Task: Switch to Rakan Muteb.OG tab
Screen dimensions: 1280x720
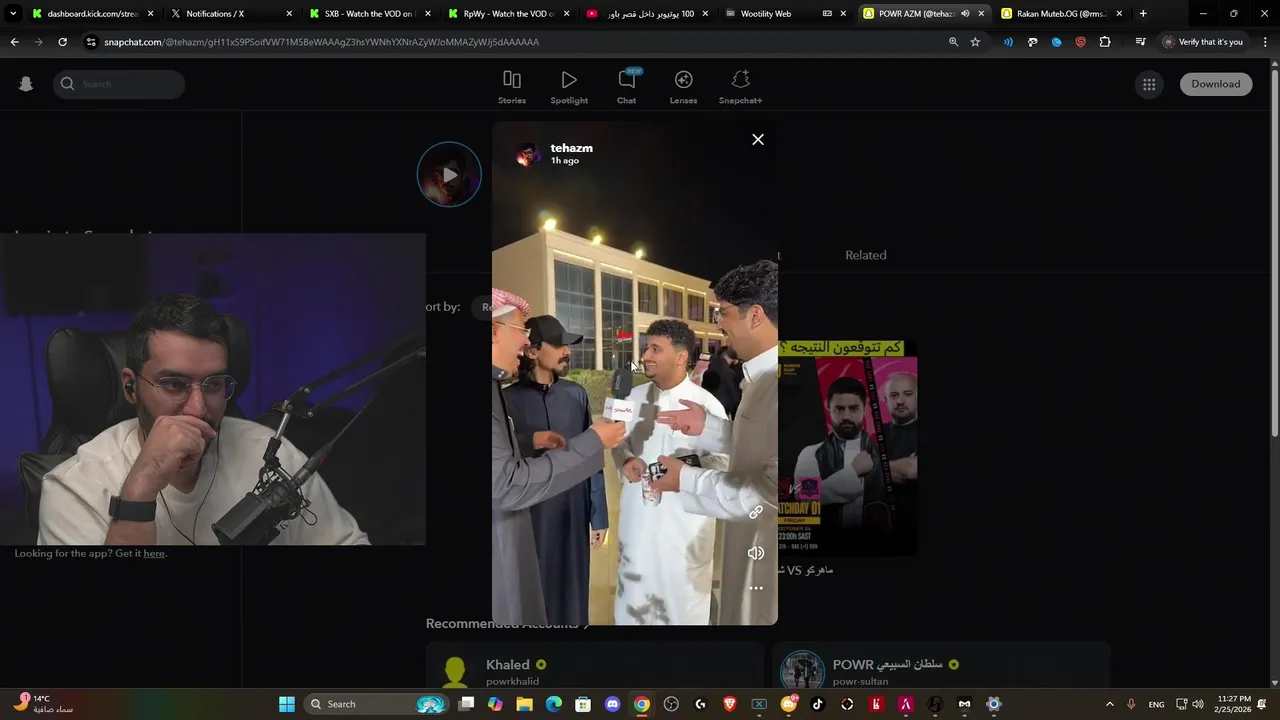Action: [x=1062, y=14]
